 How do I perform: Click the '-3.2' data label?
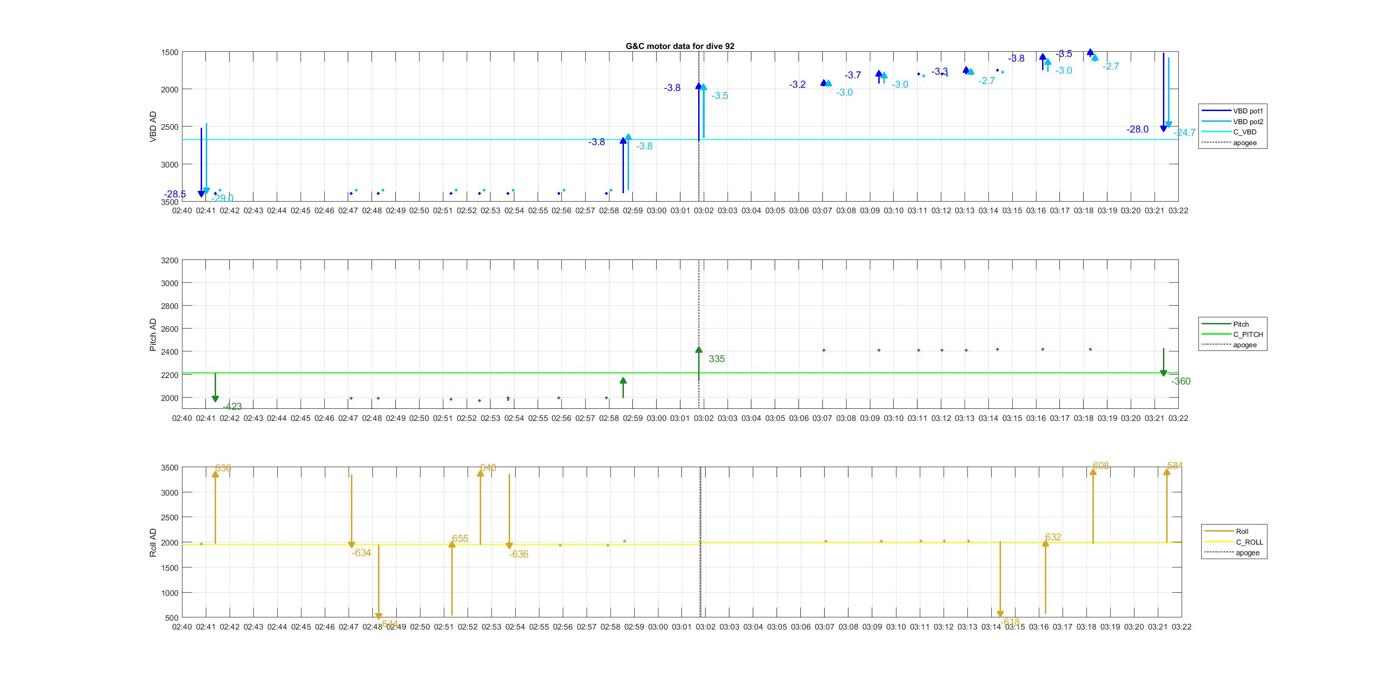[797, 85]
